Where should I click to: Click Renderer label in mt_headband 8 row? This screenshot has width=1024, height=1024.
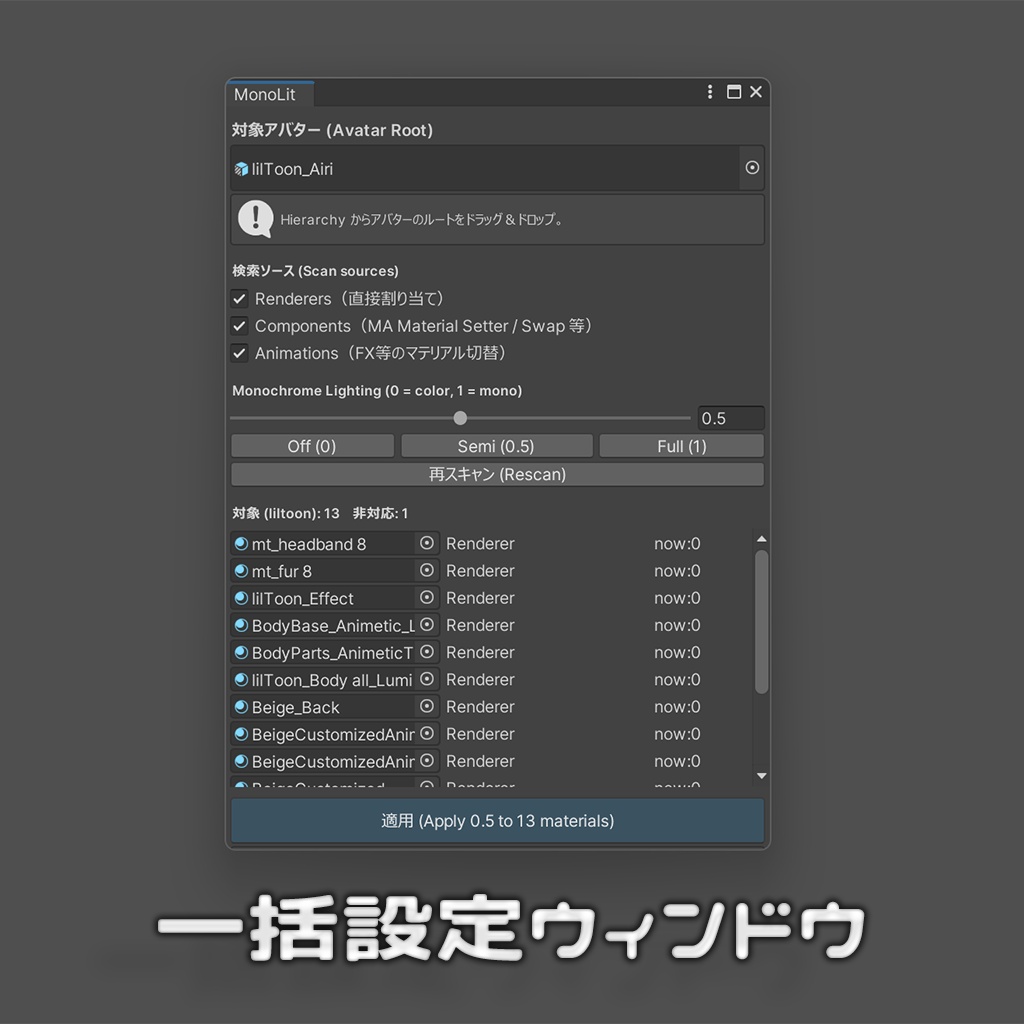click(x=481, y=543)
